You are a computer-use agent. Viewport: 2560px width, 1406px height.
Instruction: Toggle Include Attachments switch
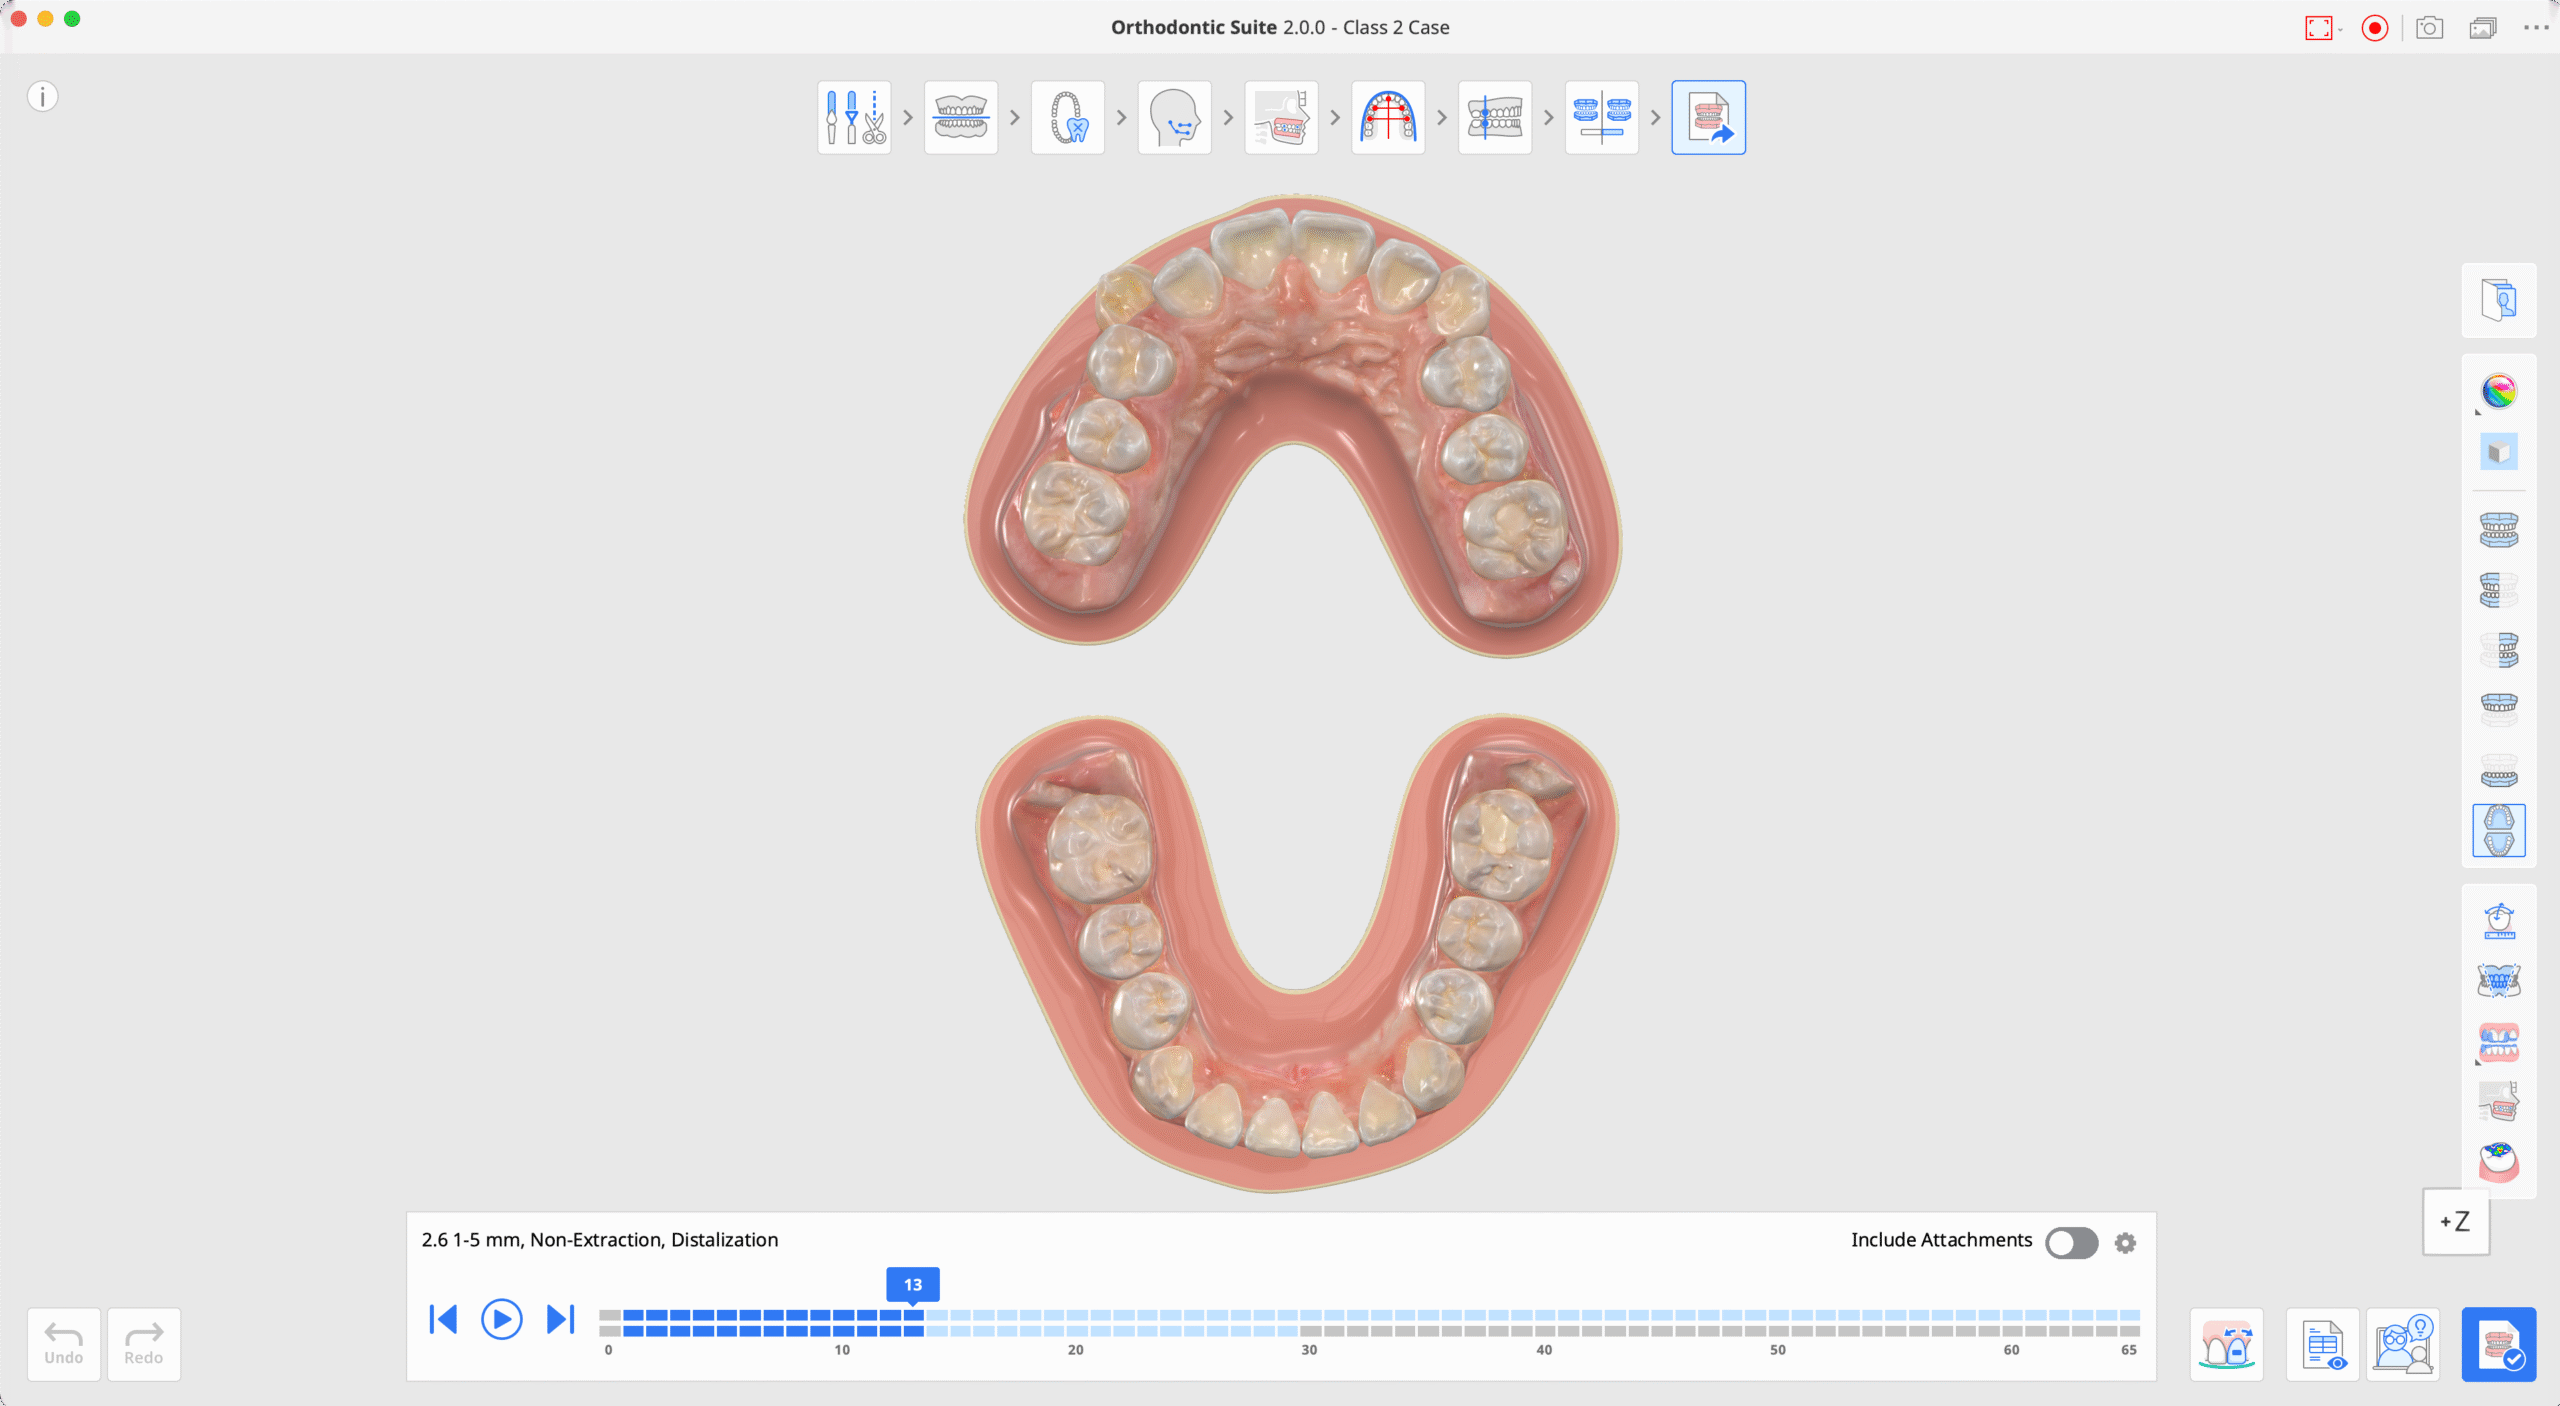tap(2072, 1242)
